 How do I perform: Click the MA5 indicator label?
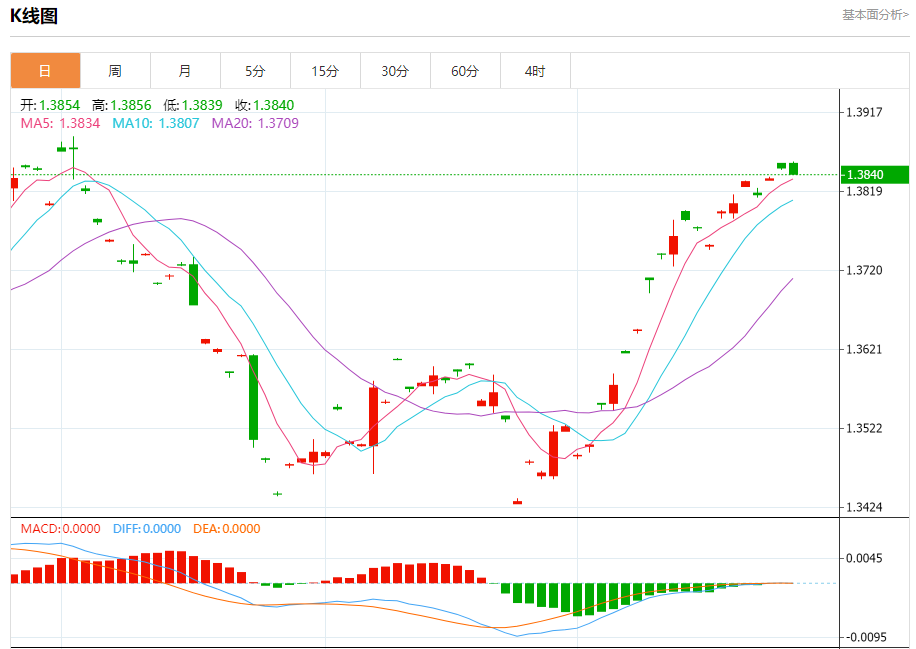click(60, 123)
